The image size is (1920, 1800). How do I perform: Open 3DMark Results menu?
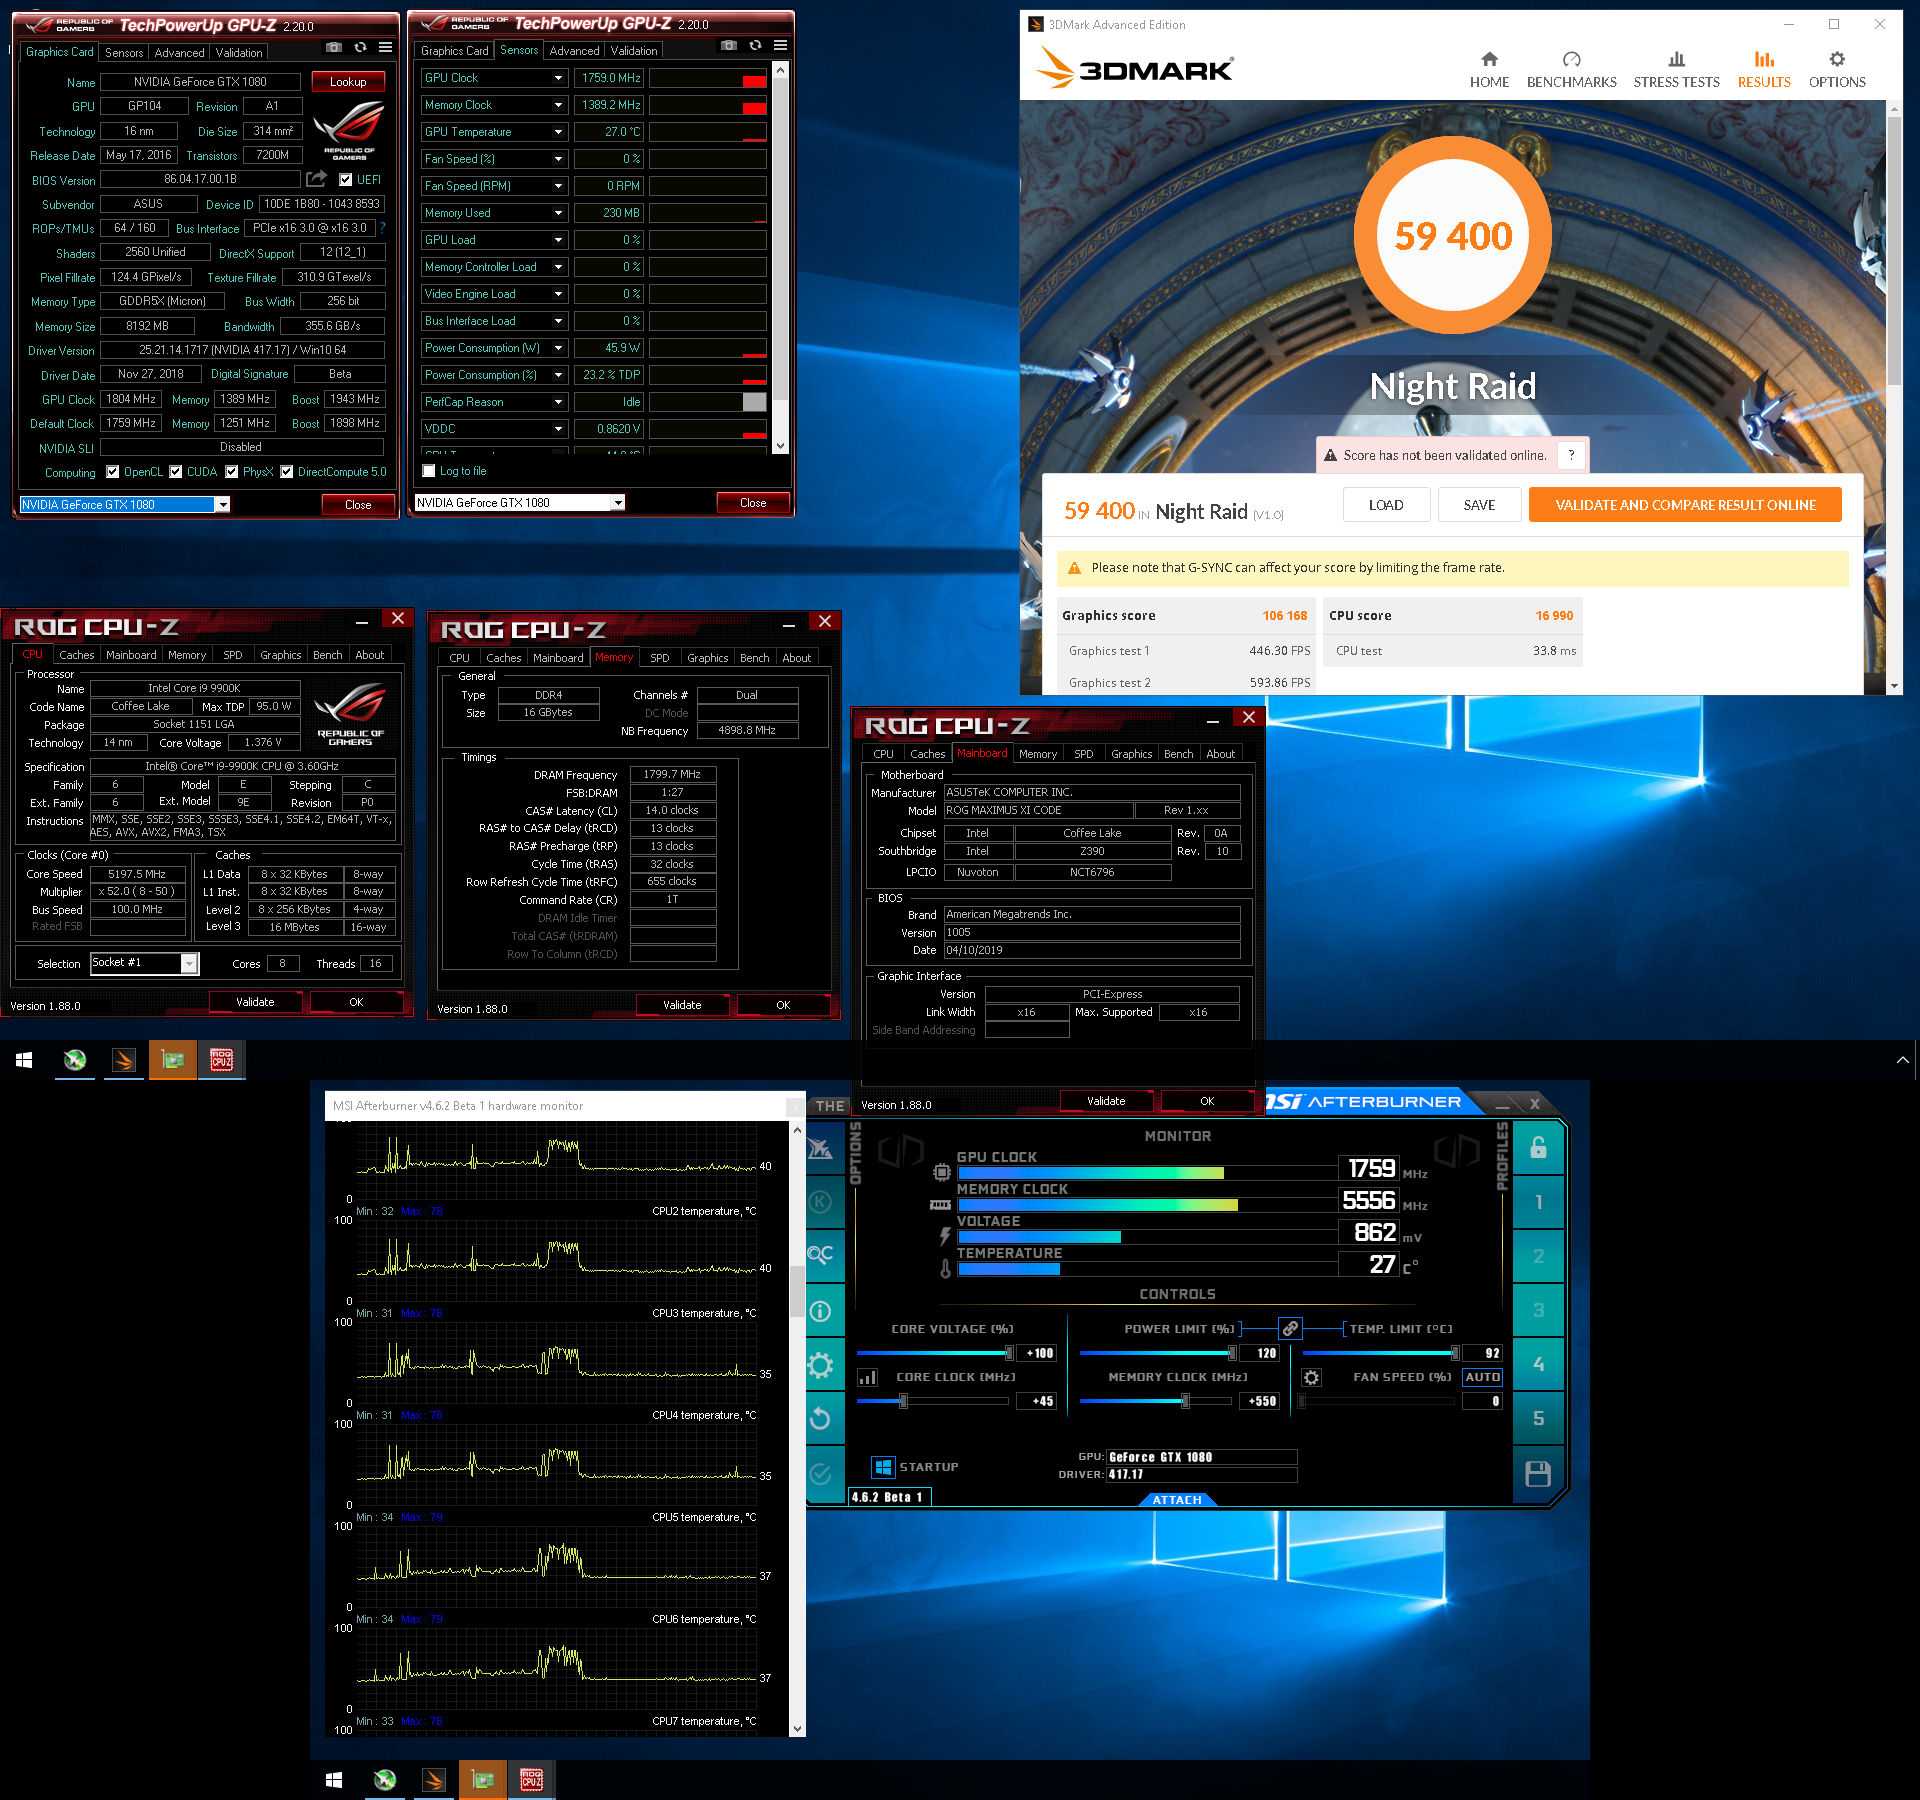point(1764,70)
